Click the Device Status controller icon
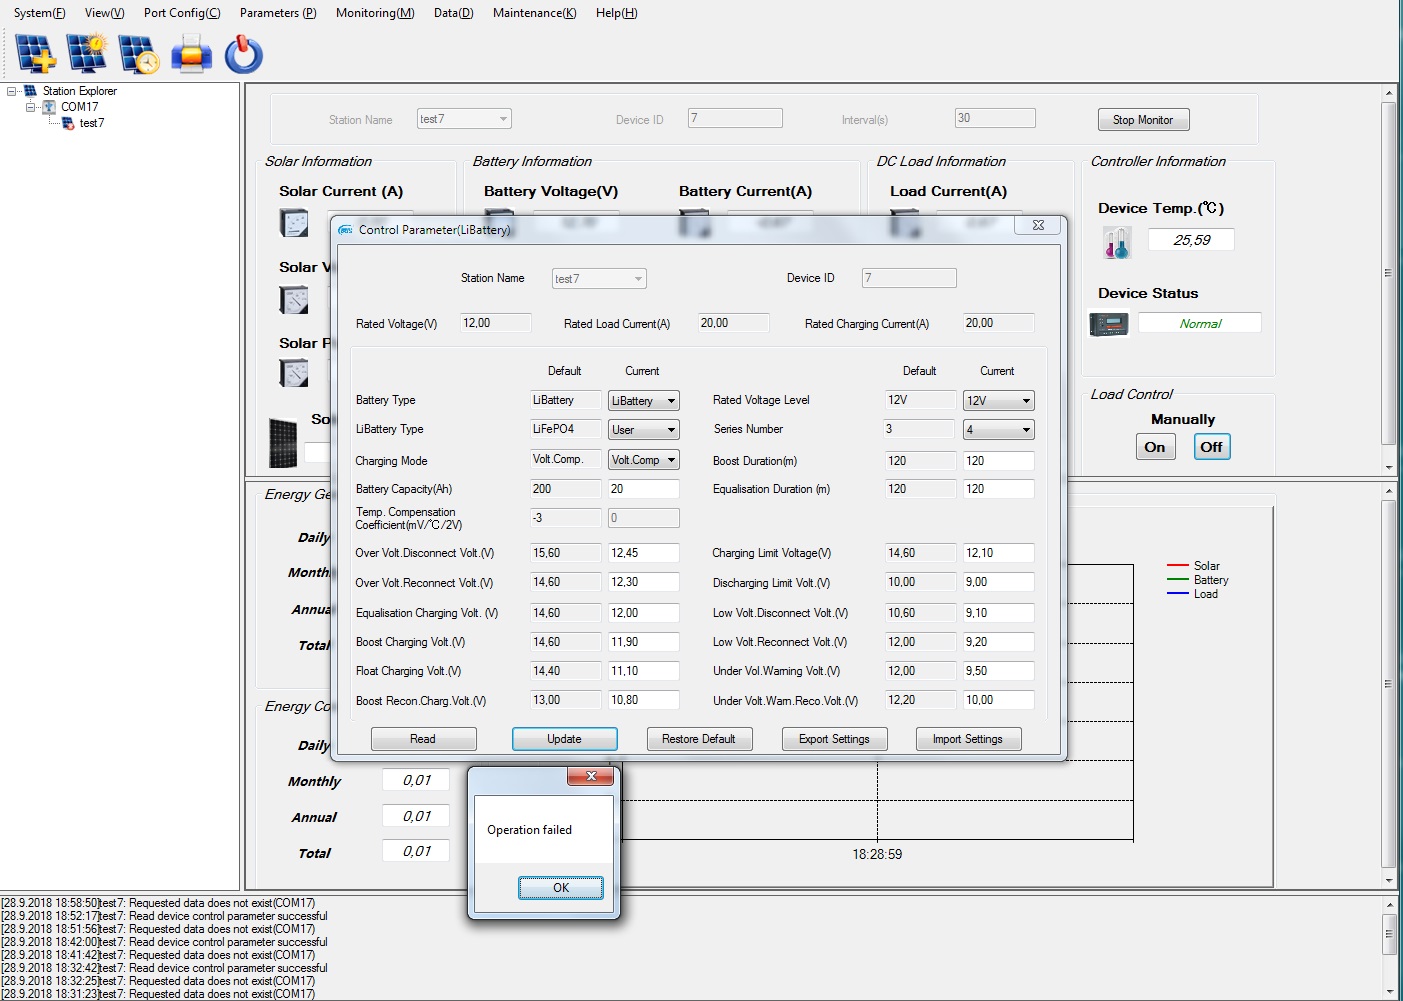 1108,324
